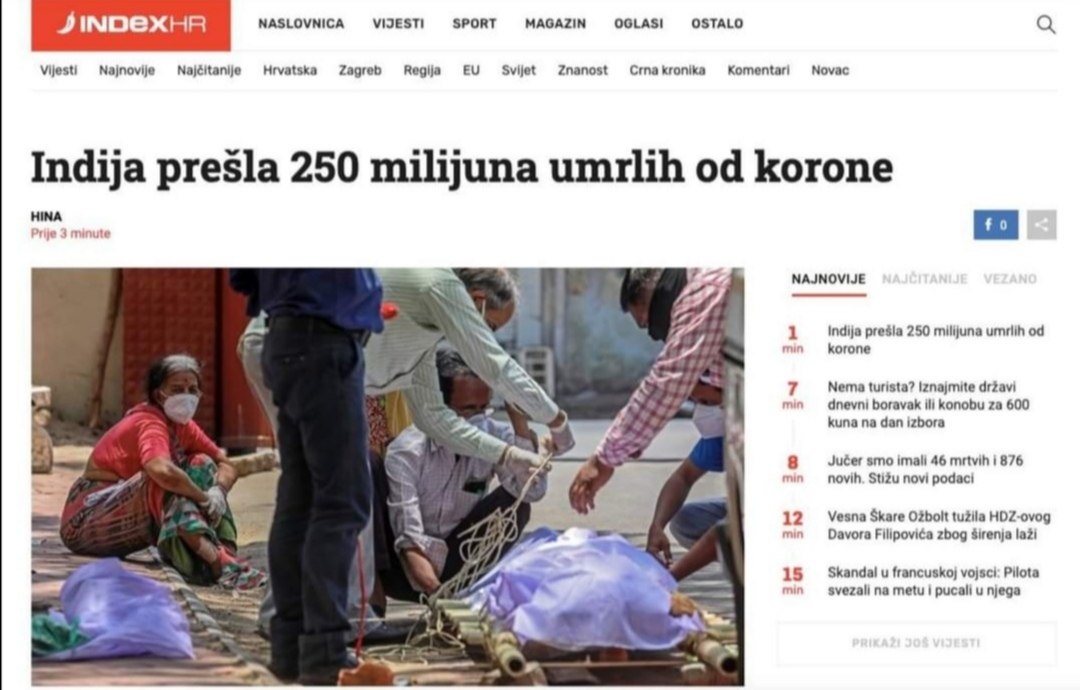The image size is (1080, 690).
Task: Open the Oglasi menu item
Action: [x=638, y=23]
